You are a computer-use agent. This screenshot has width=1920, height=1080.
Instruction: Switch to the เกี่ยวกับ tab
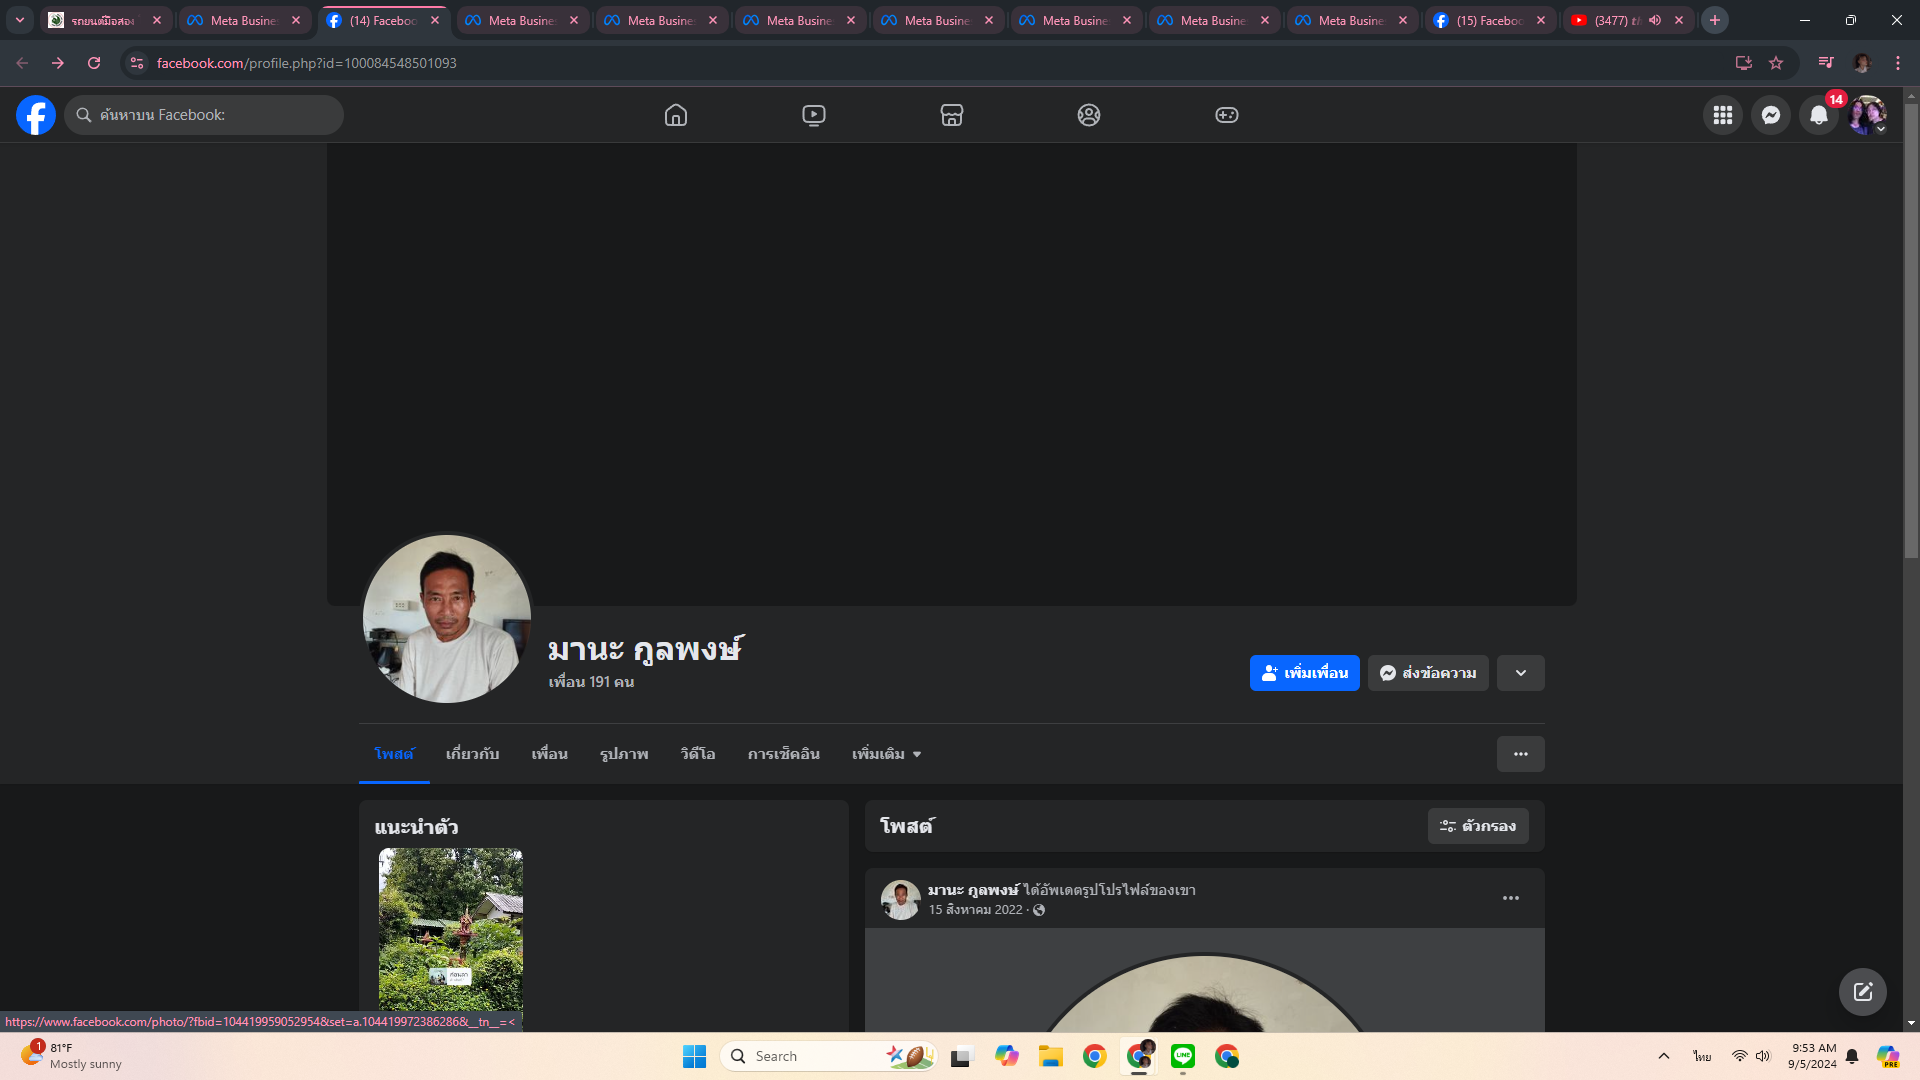(x=472, y=754)
